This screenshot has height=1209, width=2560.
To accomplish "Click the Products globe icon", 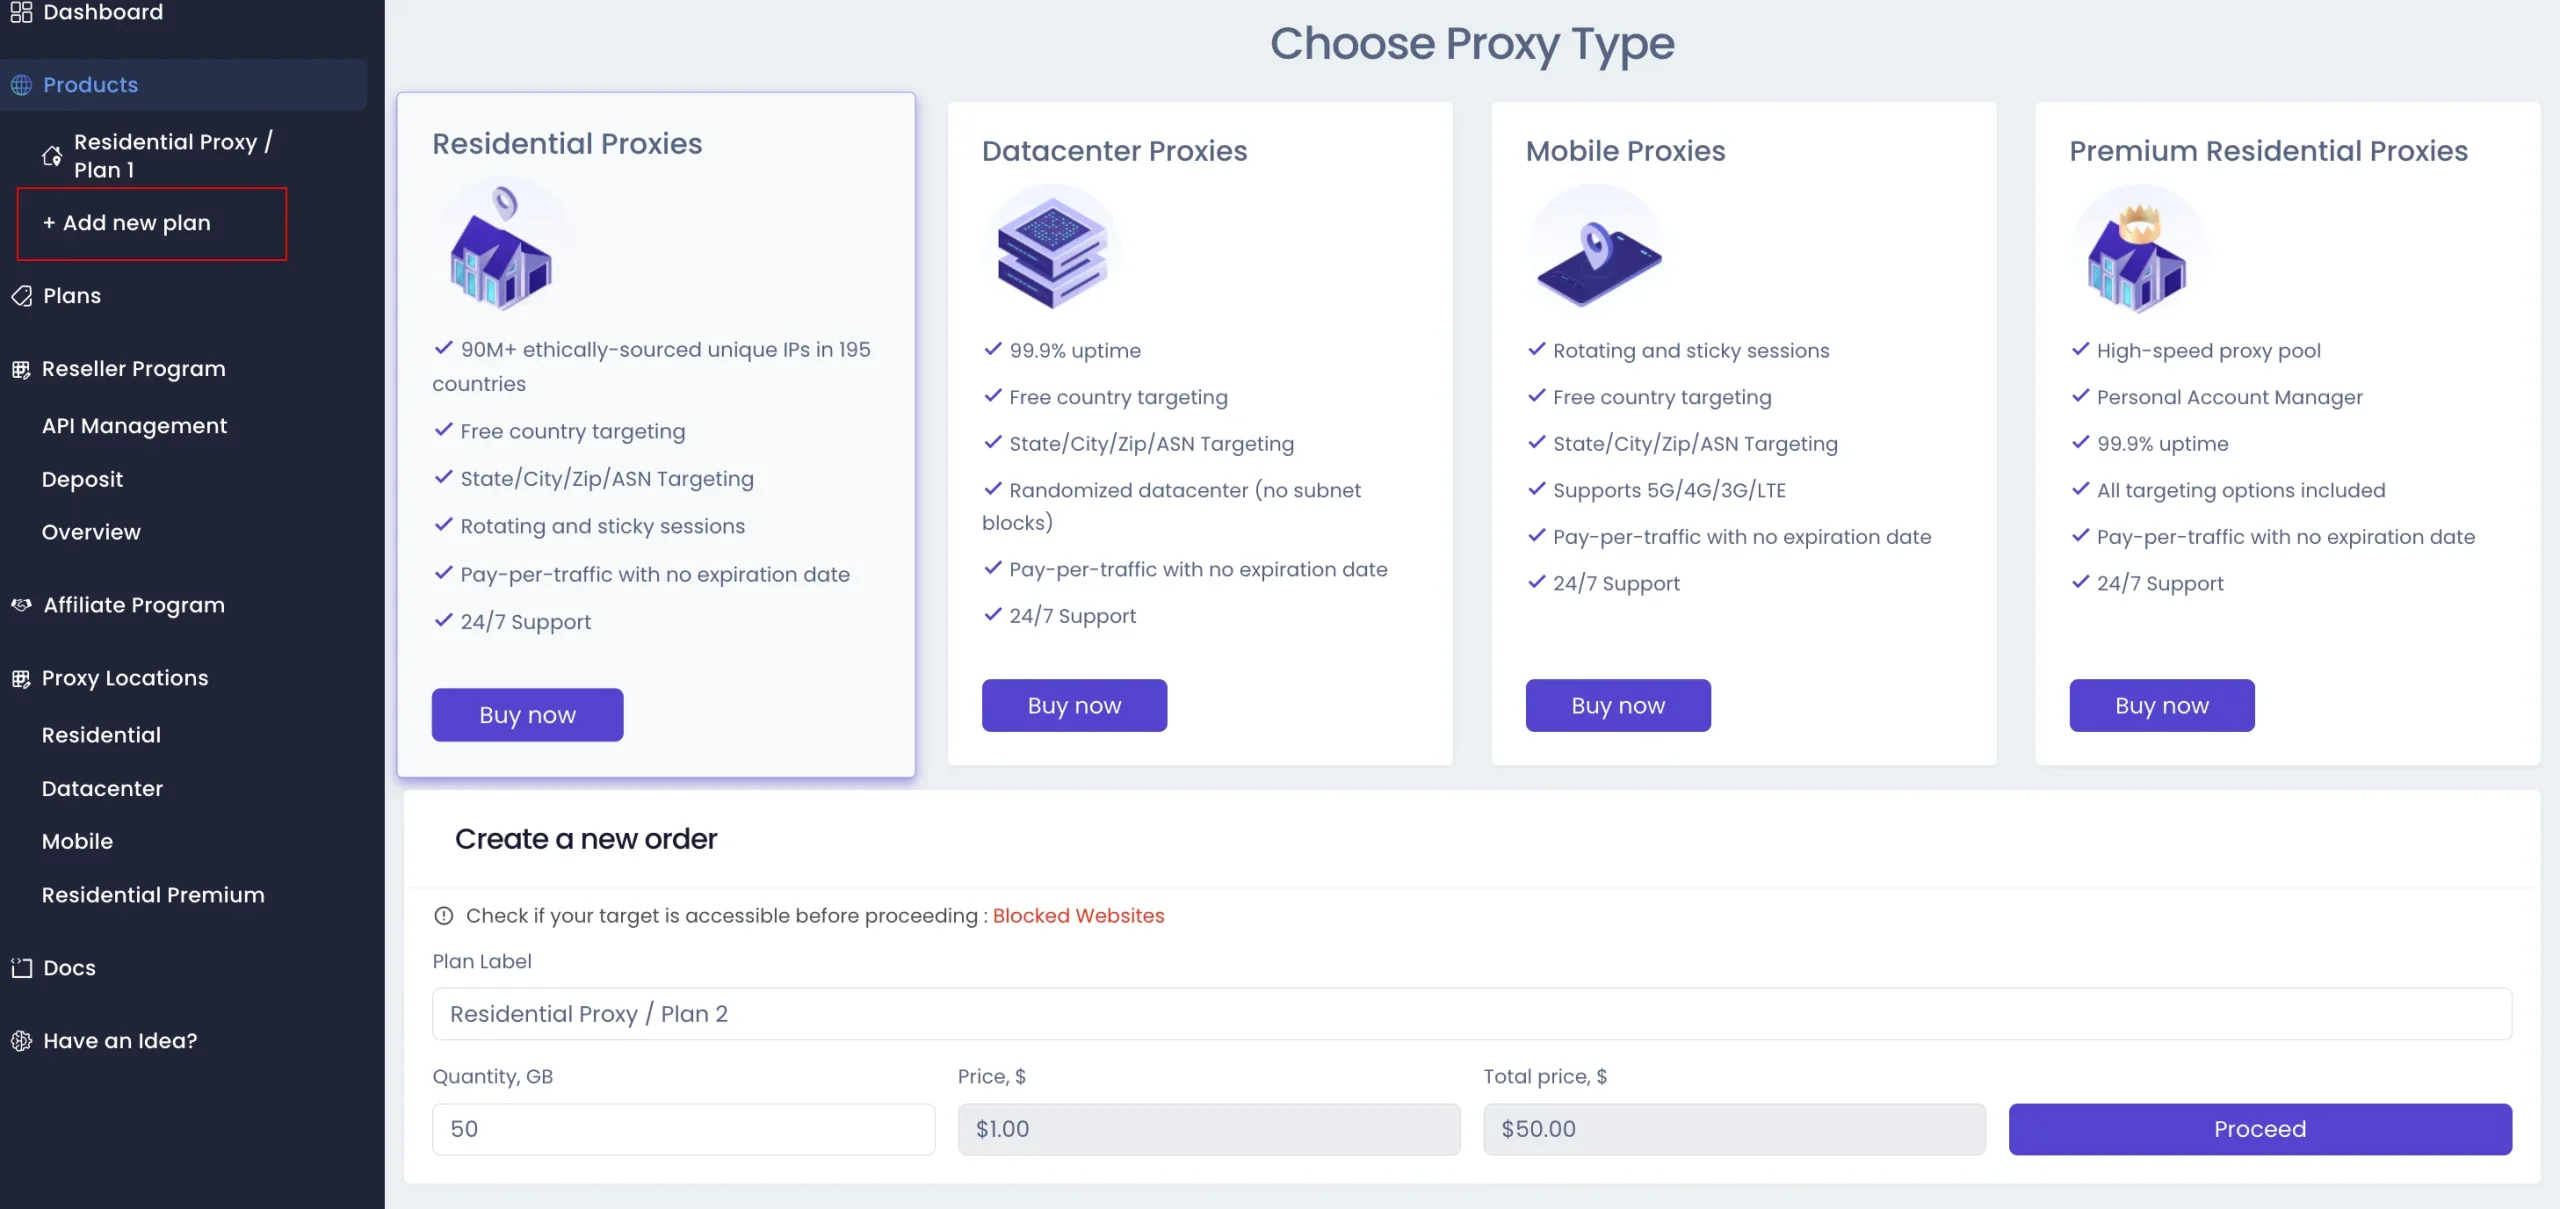I will click(21, 85).
